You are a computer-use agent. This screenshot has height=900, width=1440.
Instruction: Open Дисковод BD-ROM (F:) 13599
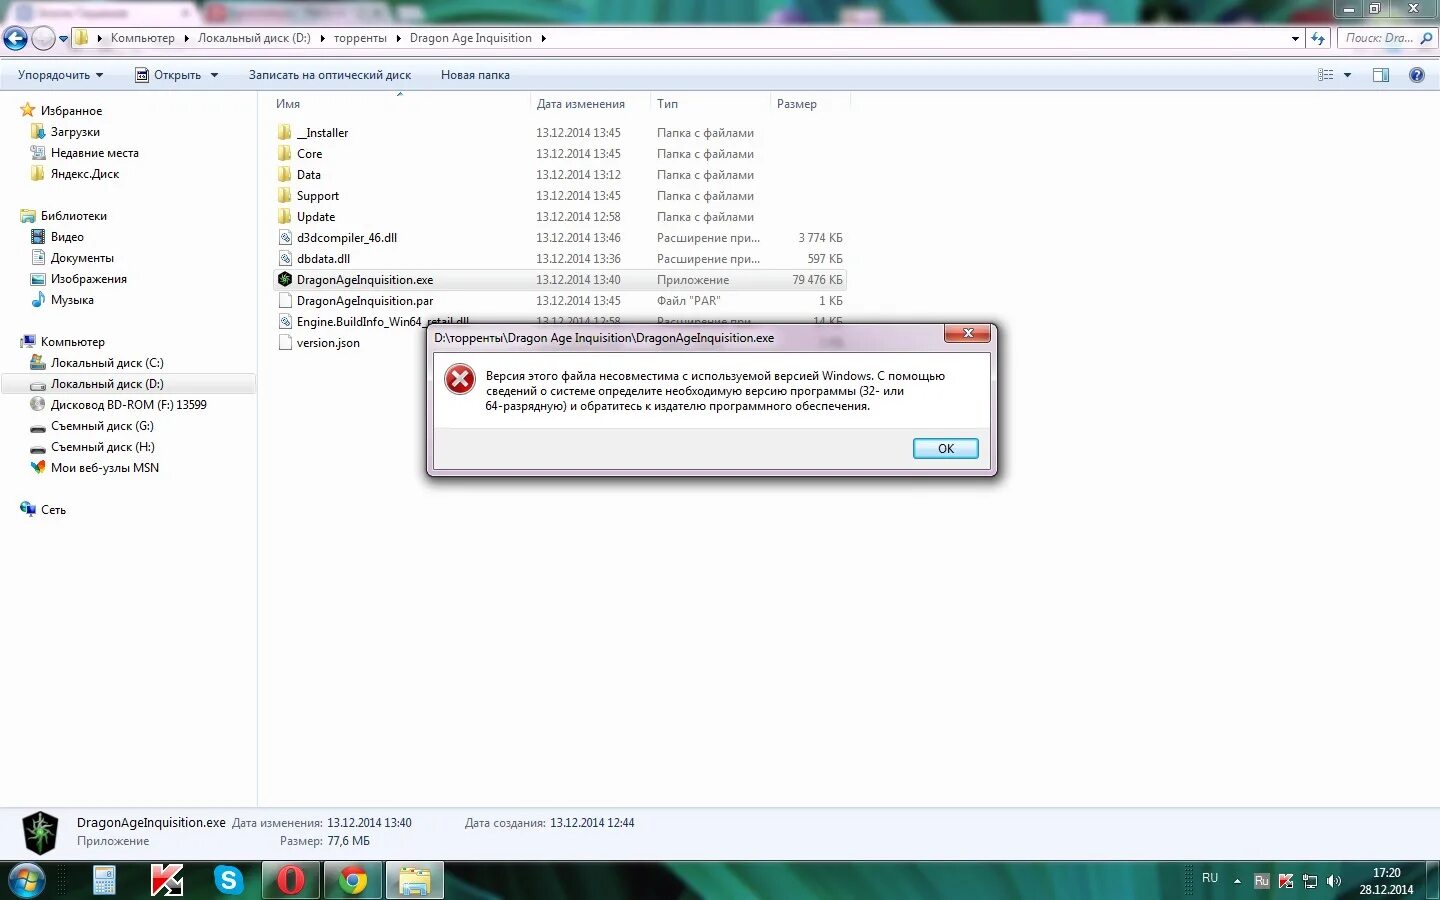coord(128,405)
